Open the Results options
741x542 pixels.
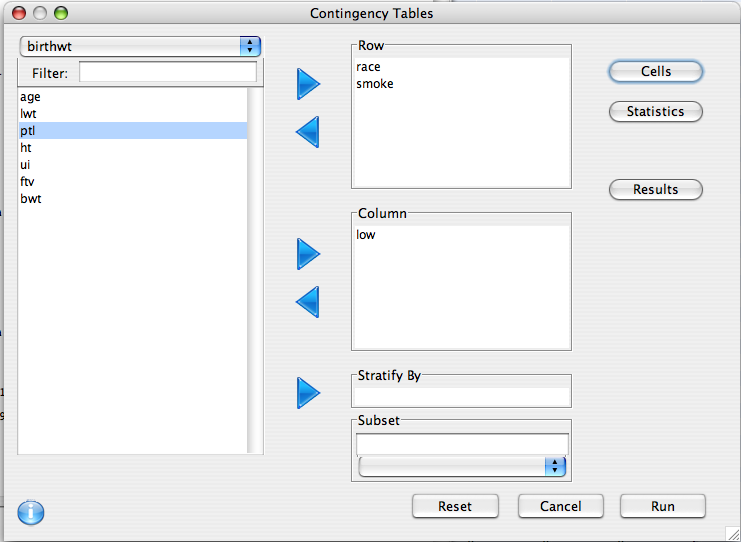[x=655, y=189]
